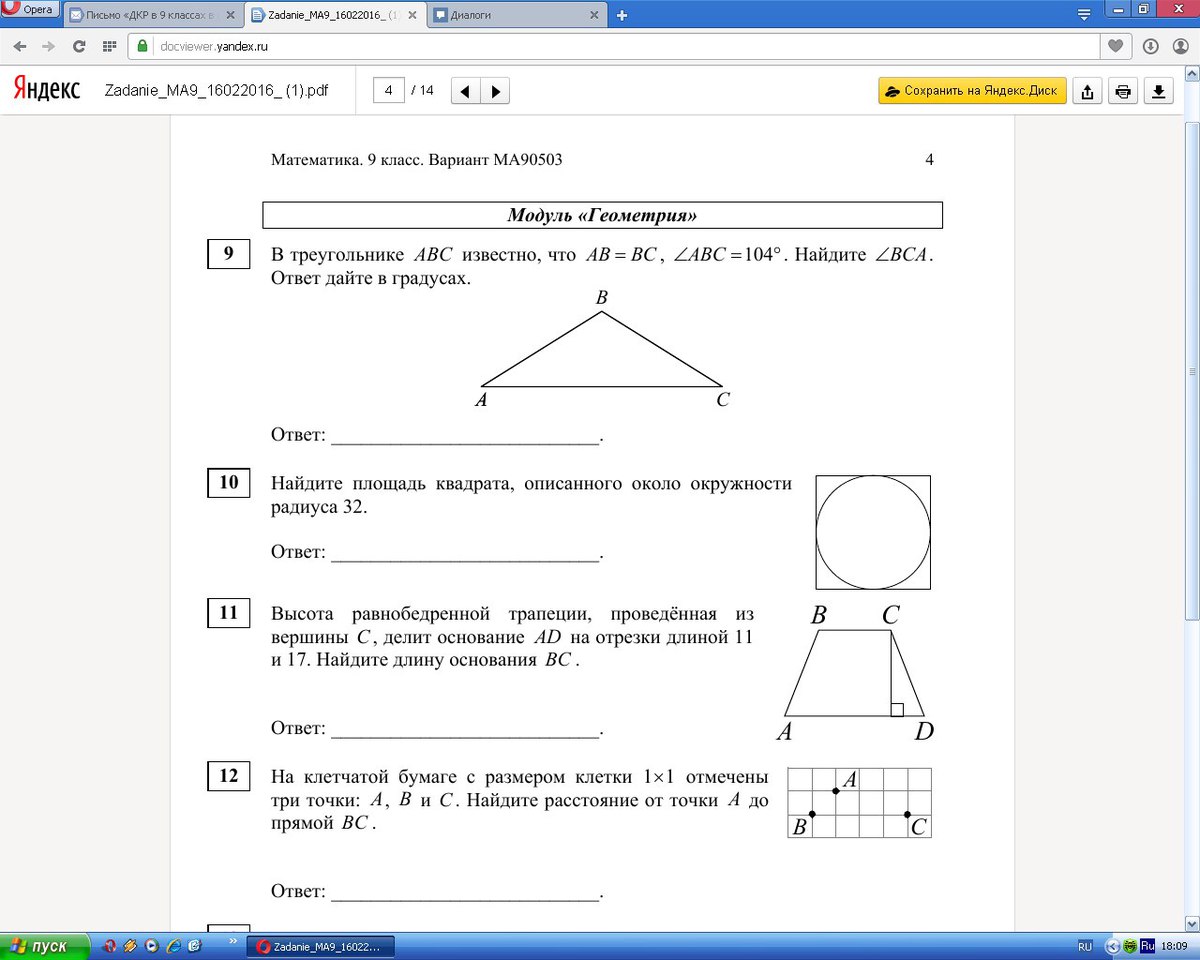Print the document using printer icon
The image size is (1200, 960).
1123,91
